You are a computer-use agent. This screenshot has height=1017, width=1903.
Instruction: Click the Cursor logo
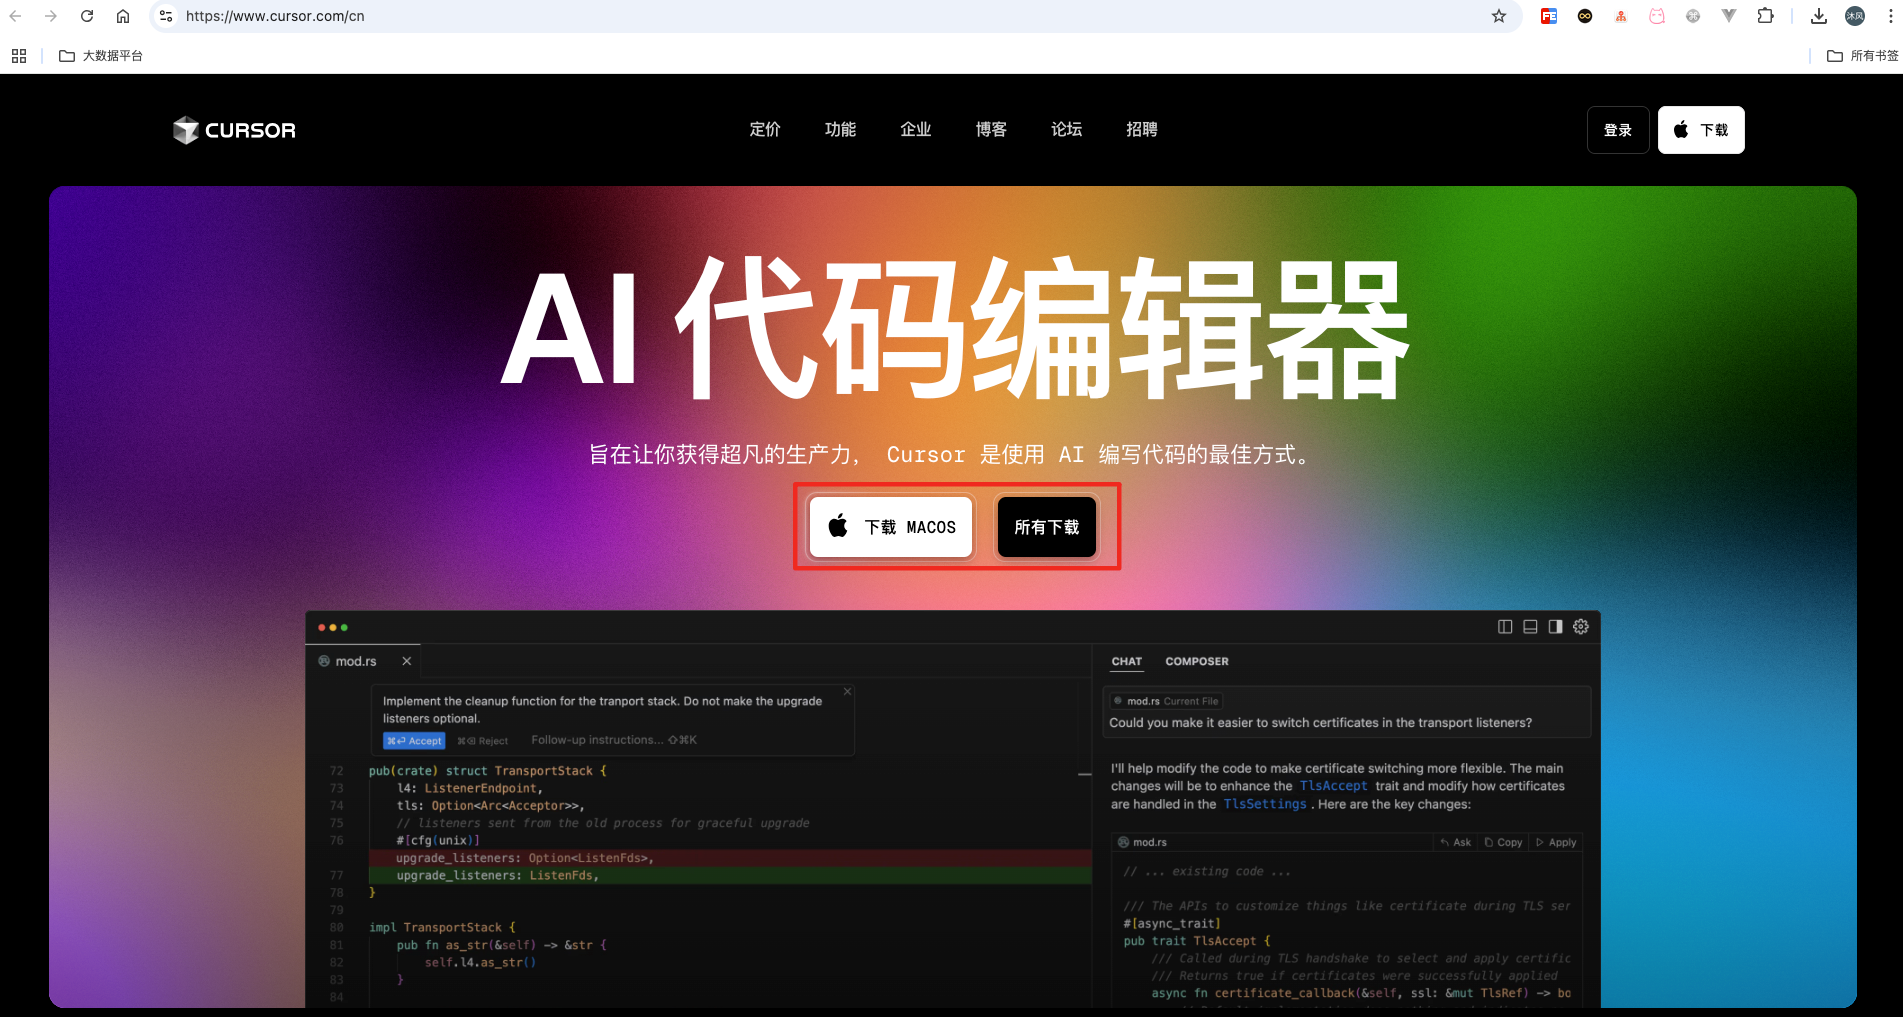[x=234, y=130]
